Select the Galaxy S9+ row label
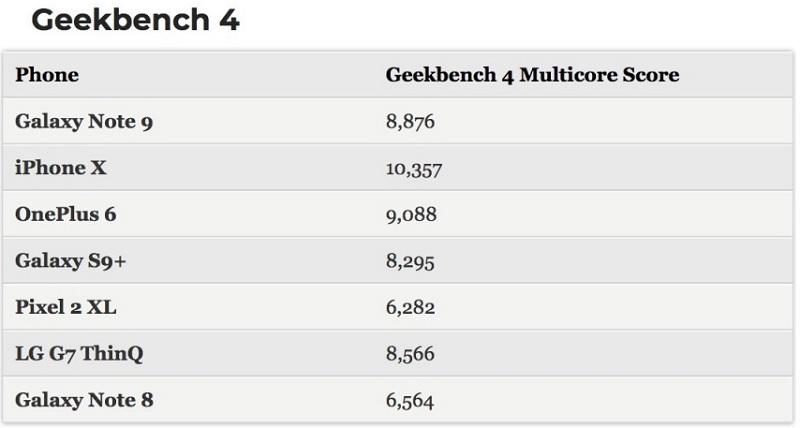 click(70, 261)
